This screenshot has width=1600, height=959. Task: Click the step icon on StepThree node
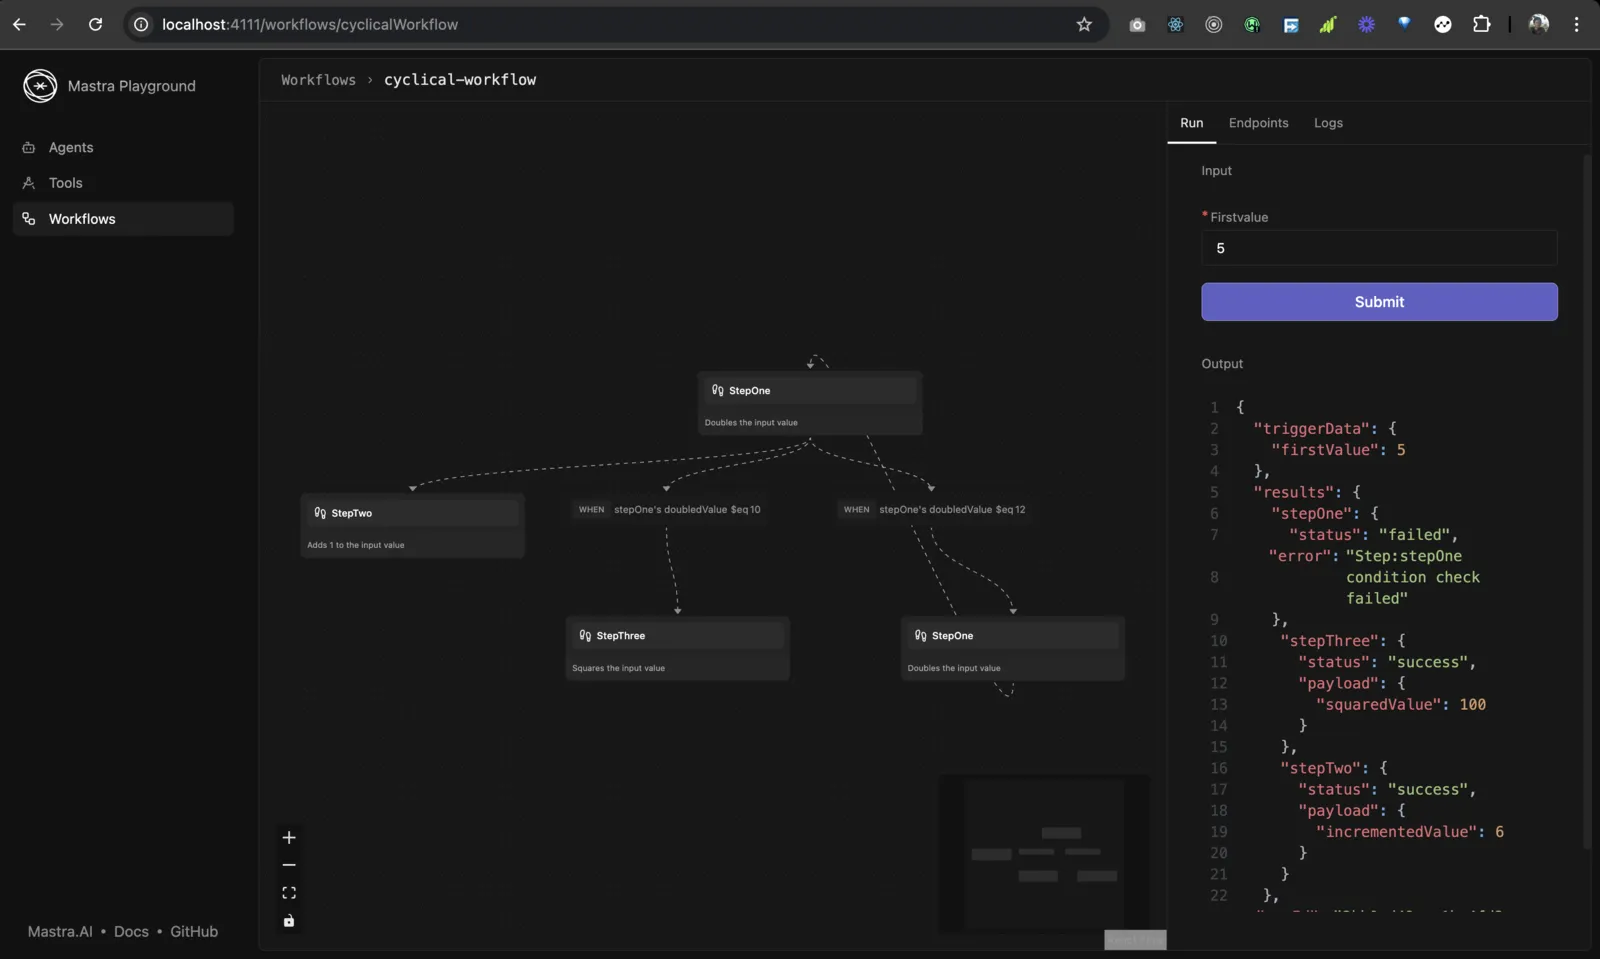[585, 636]
